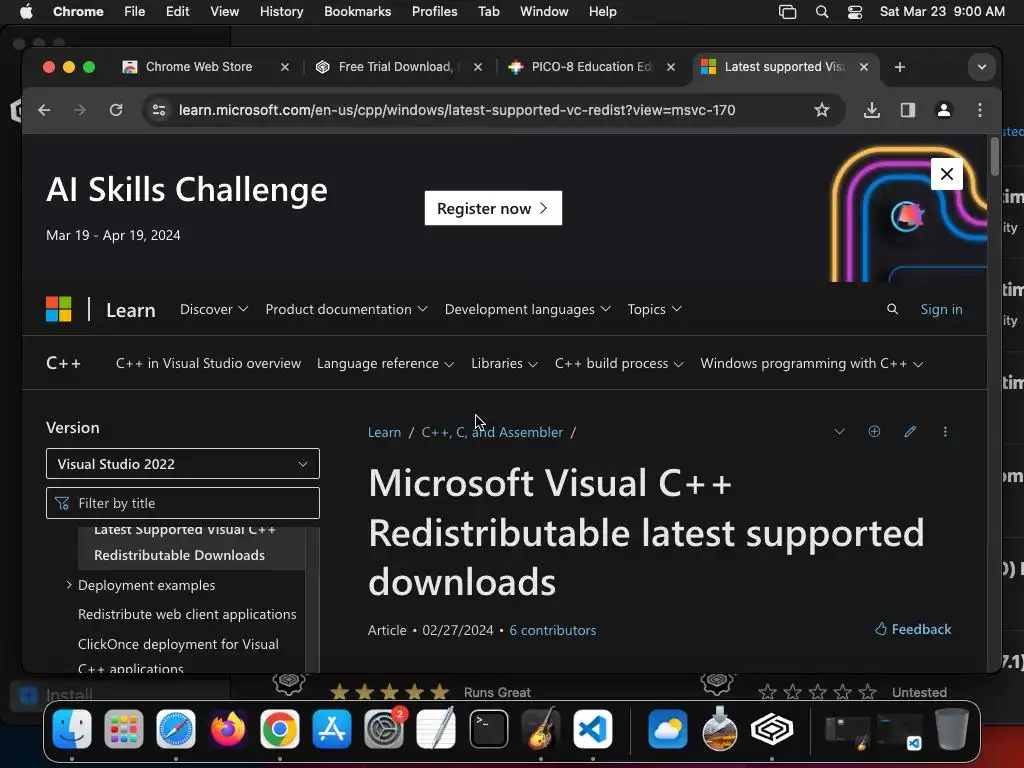This screenshot has width=1024, height=768.
Task: Open the Learn home link
Action: coord(131,310)
